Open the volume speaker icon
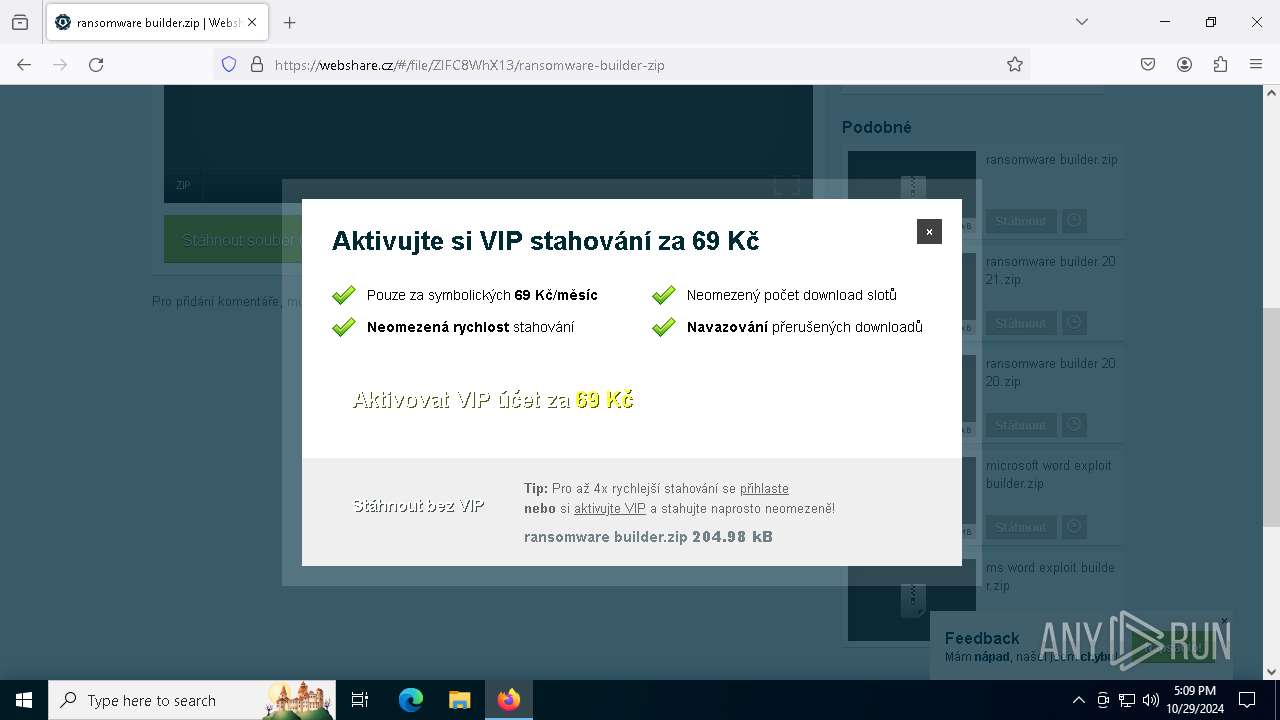Screen dimensions: 1280x720 click(1150, 700)
